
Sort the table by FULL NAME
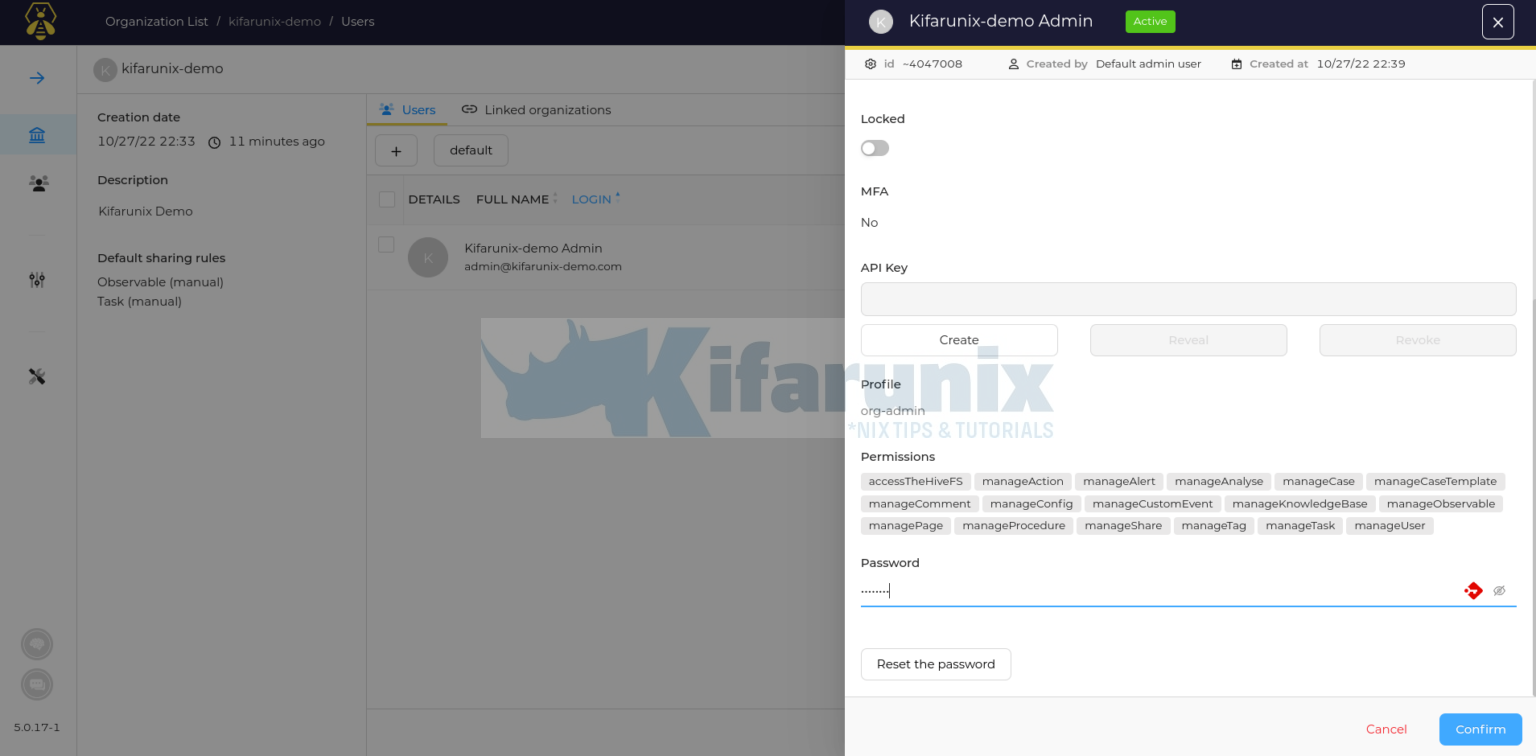(x=510, y=199)
